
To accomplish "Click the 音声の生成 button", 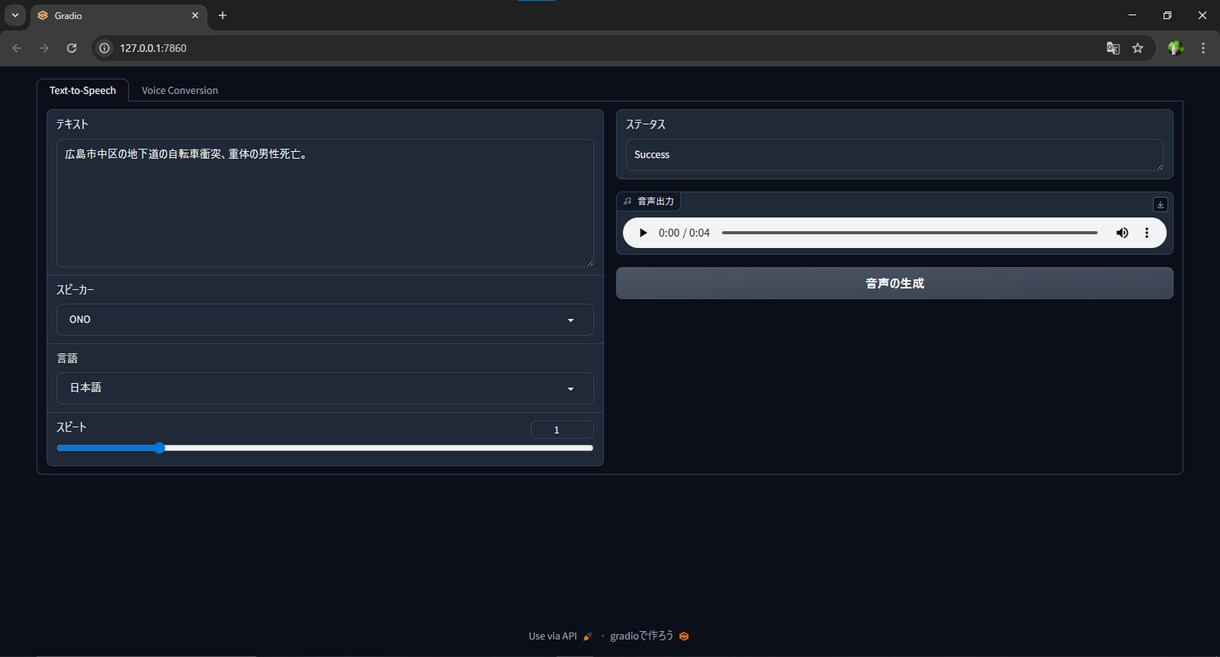I will point(894,283).
